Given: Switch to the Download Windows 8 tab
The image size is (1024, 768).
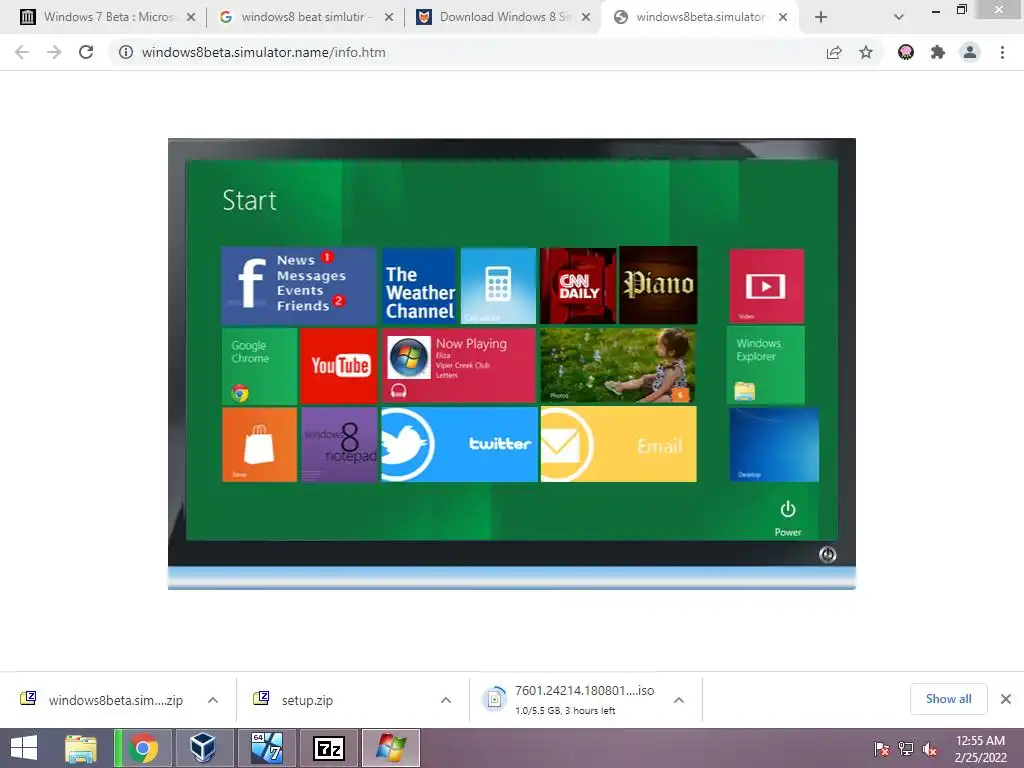Looking at the screenshot, I should 502,17.
